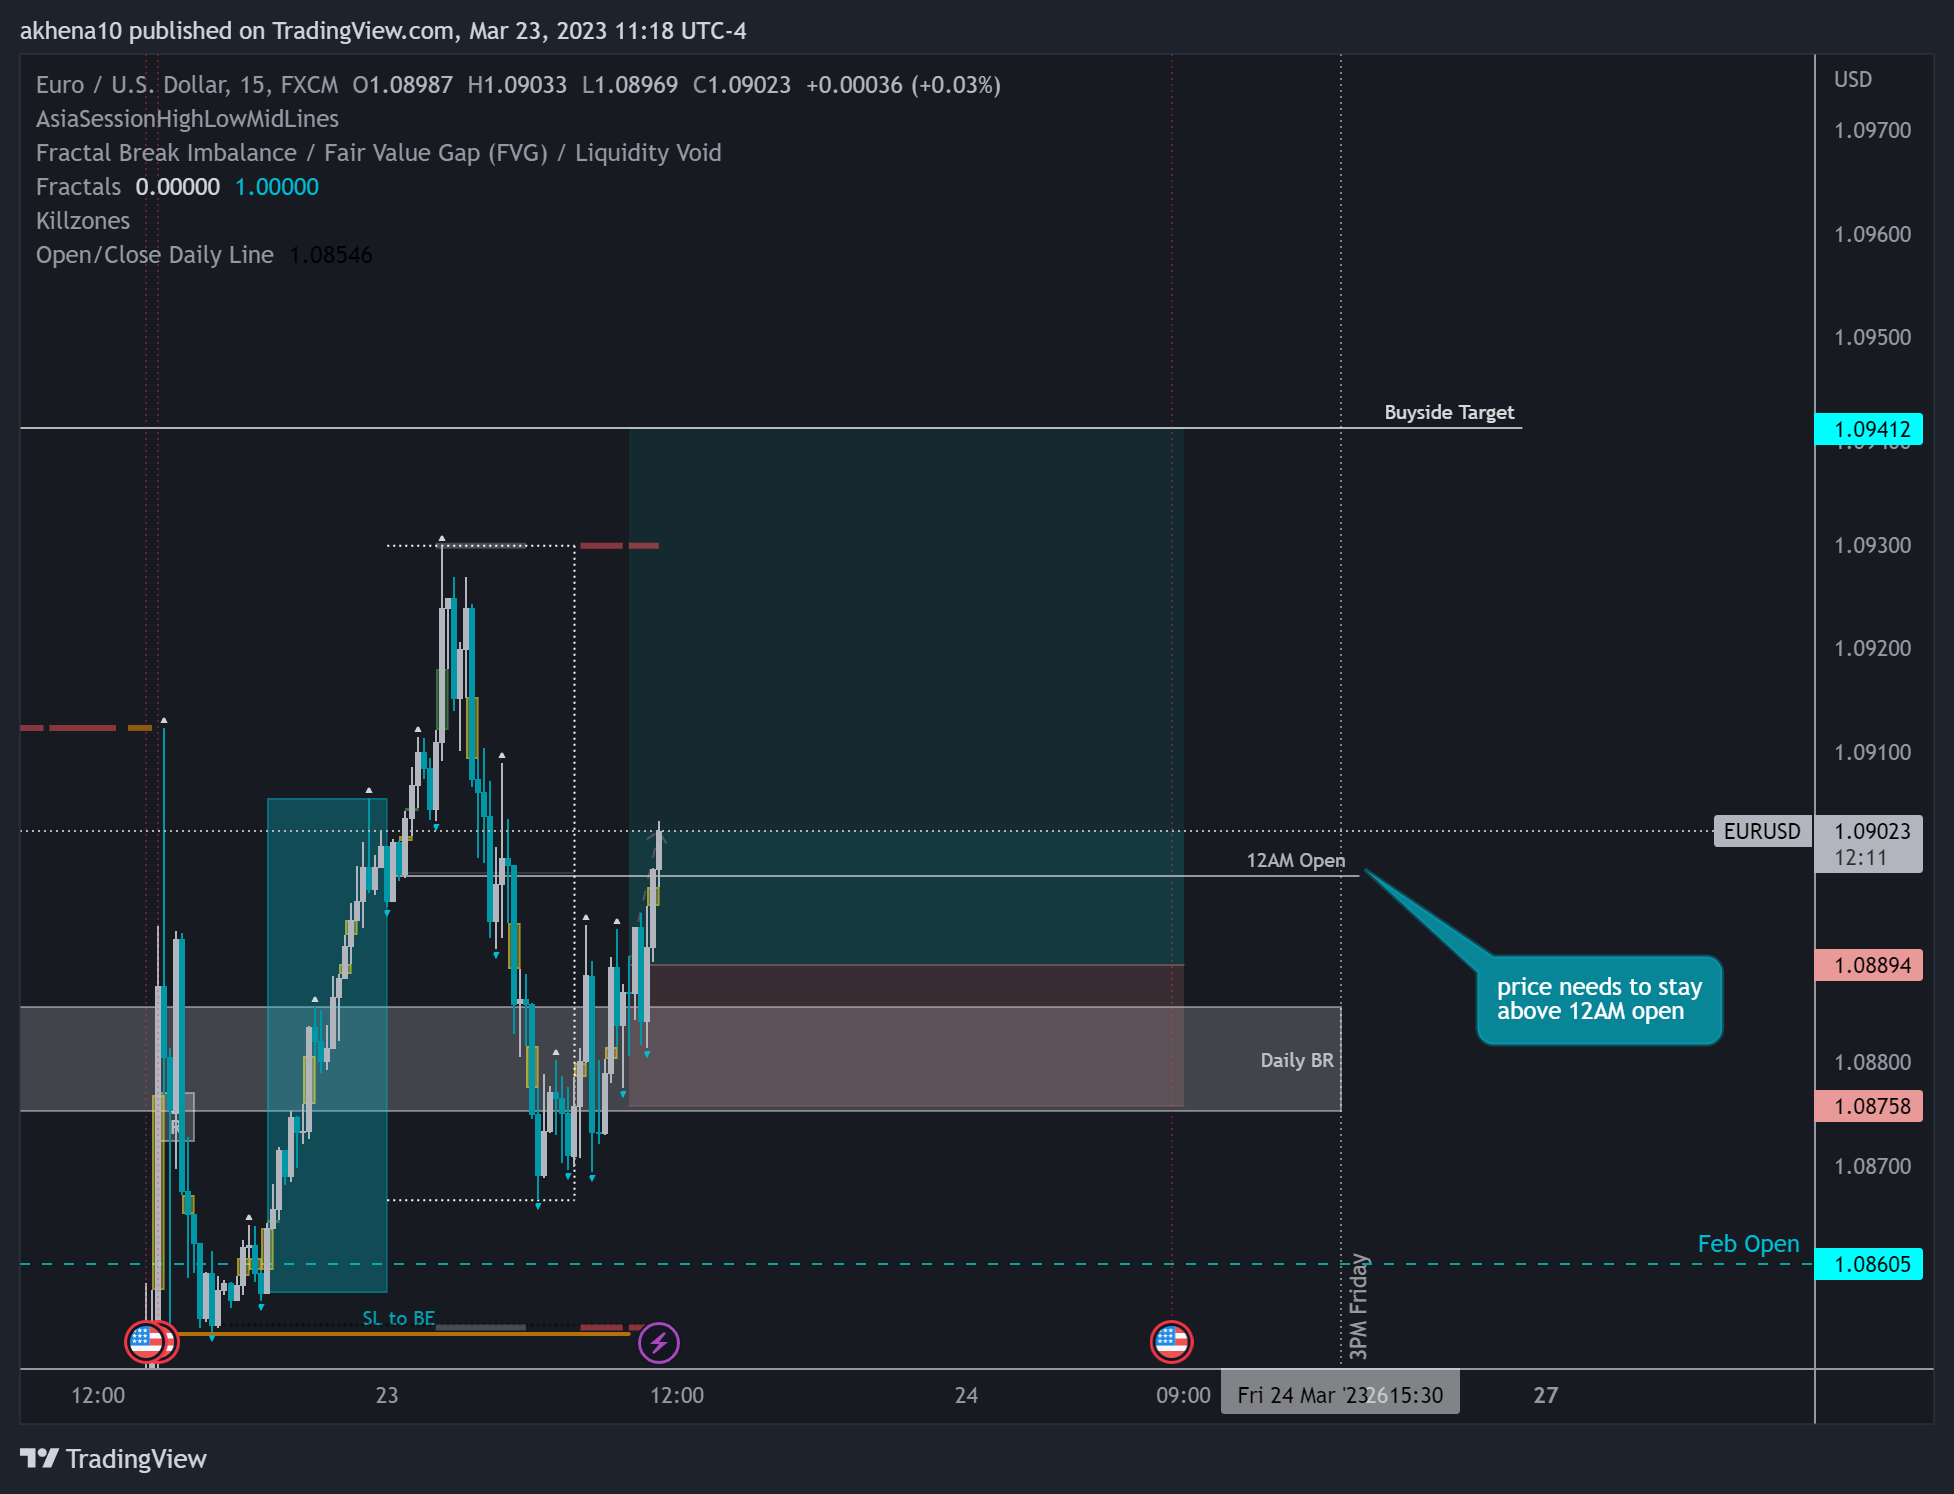This screenshot has height=1494, width=1954.
Task: Click the 1.09700 price scale label
Action: point(1872,130)
